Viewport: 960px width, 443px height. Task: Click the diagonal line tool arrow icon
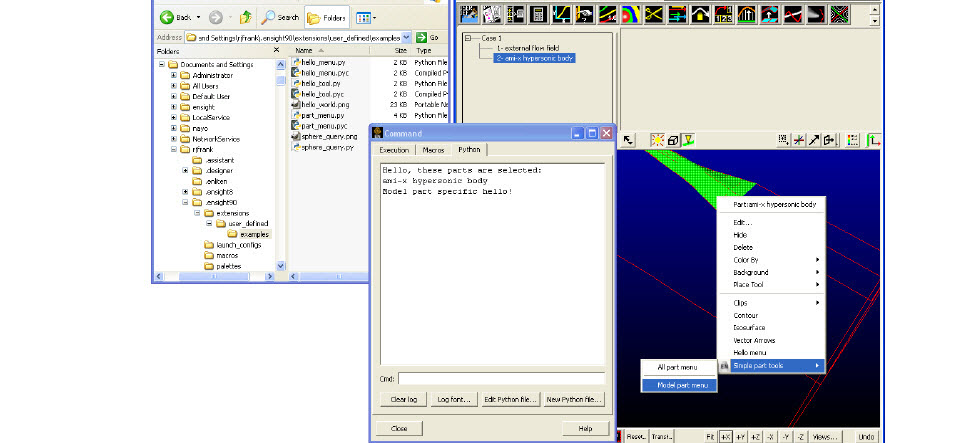814,140
